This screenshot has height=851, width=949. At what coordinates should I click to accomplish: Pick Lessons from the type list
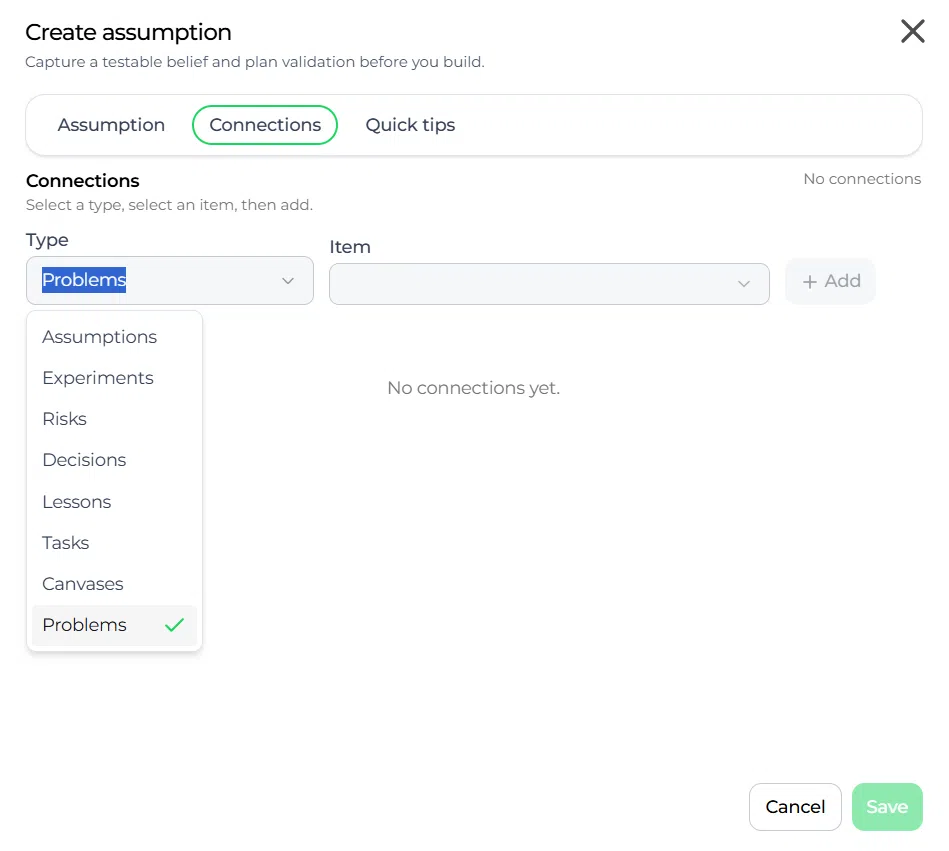coord(114,502)
